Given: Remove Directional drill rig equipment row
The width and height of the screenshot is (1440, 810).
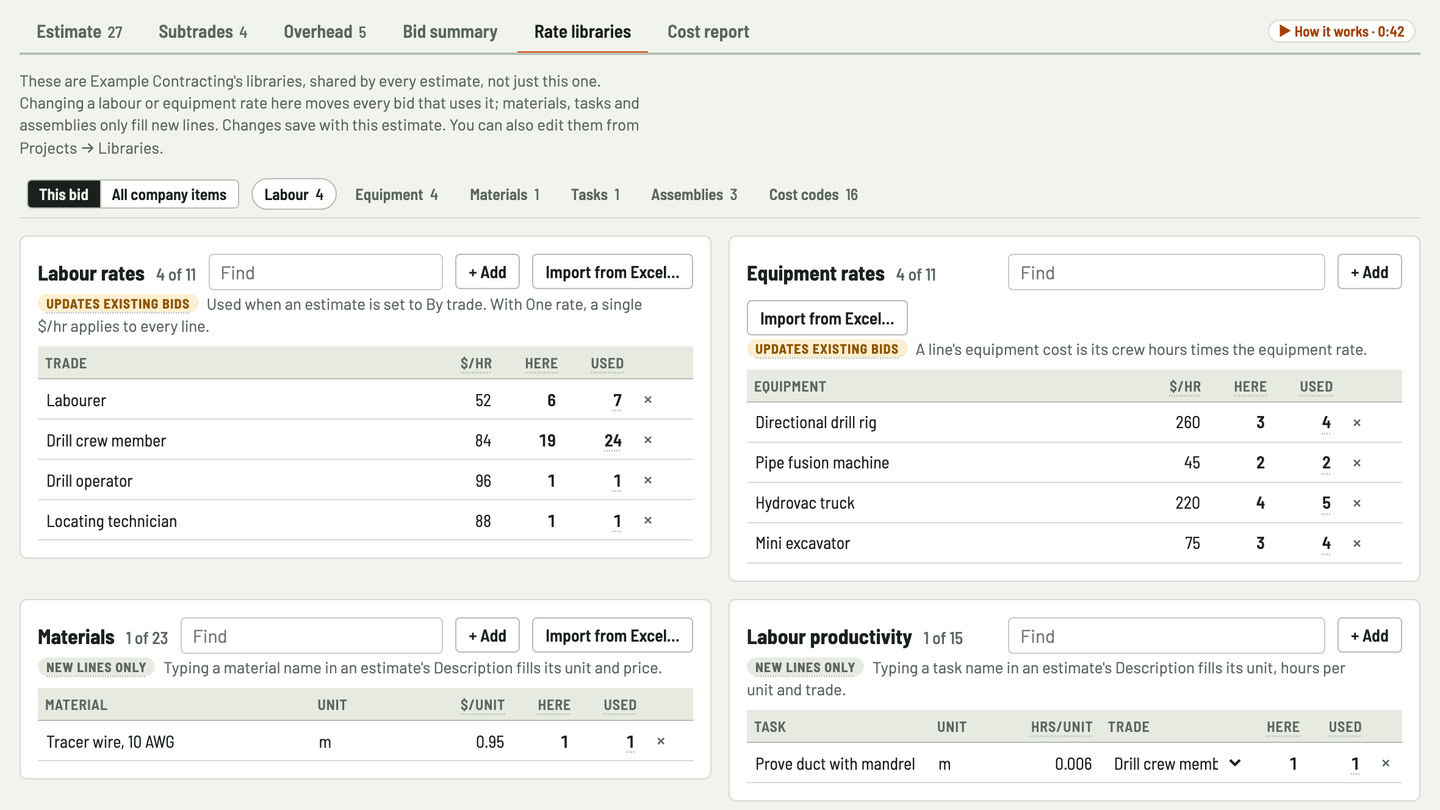Looking at the screenshot, I should click(x=1357, y=423).
